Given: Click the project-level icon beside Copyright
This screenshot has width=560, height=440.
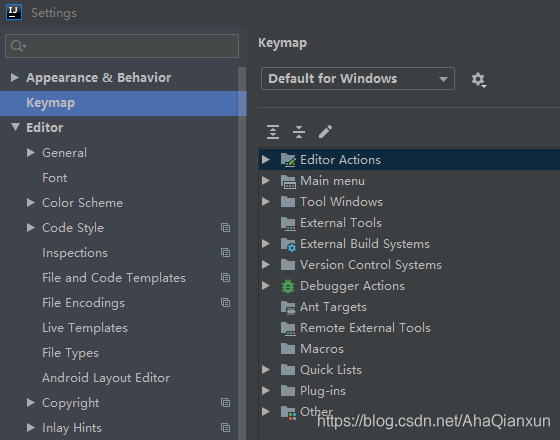Looking at the screenshot, I should point(225,402).
